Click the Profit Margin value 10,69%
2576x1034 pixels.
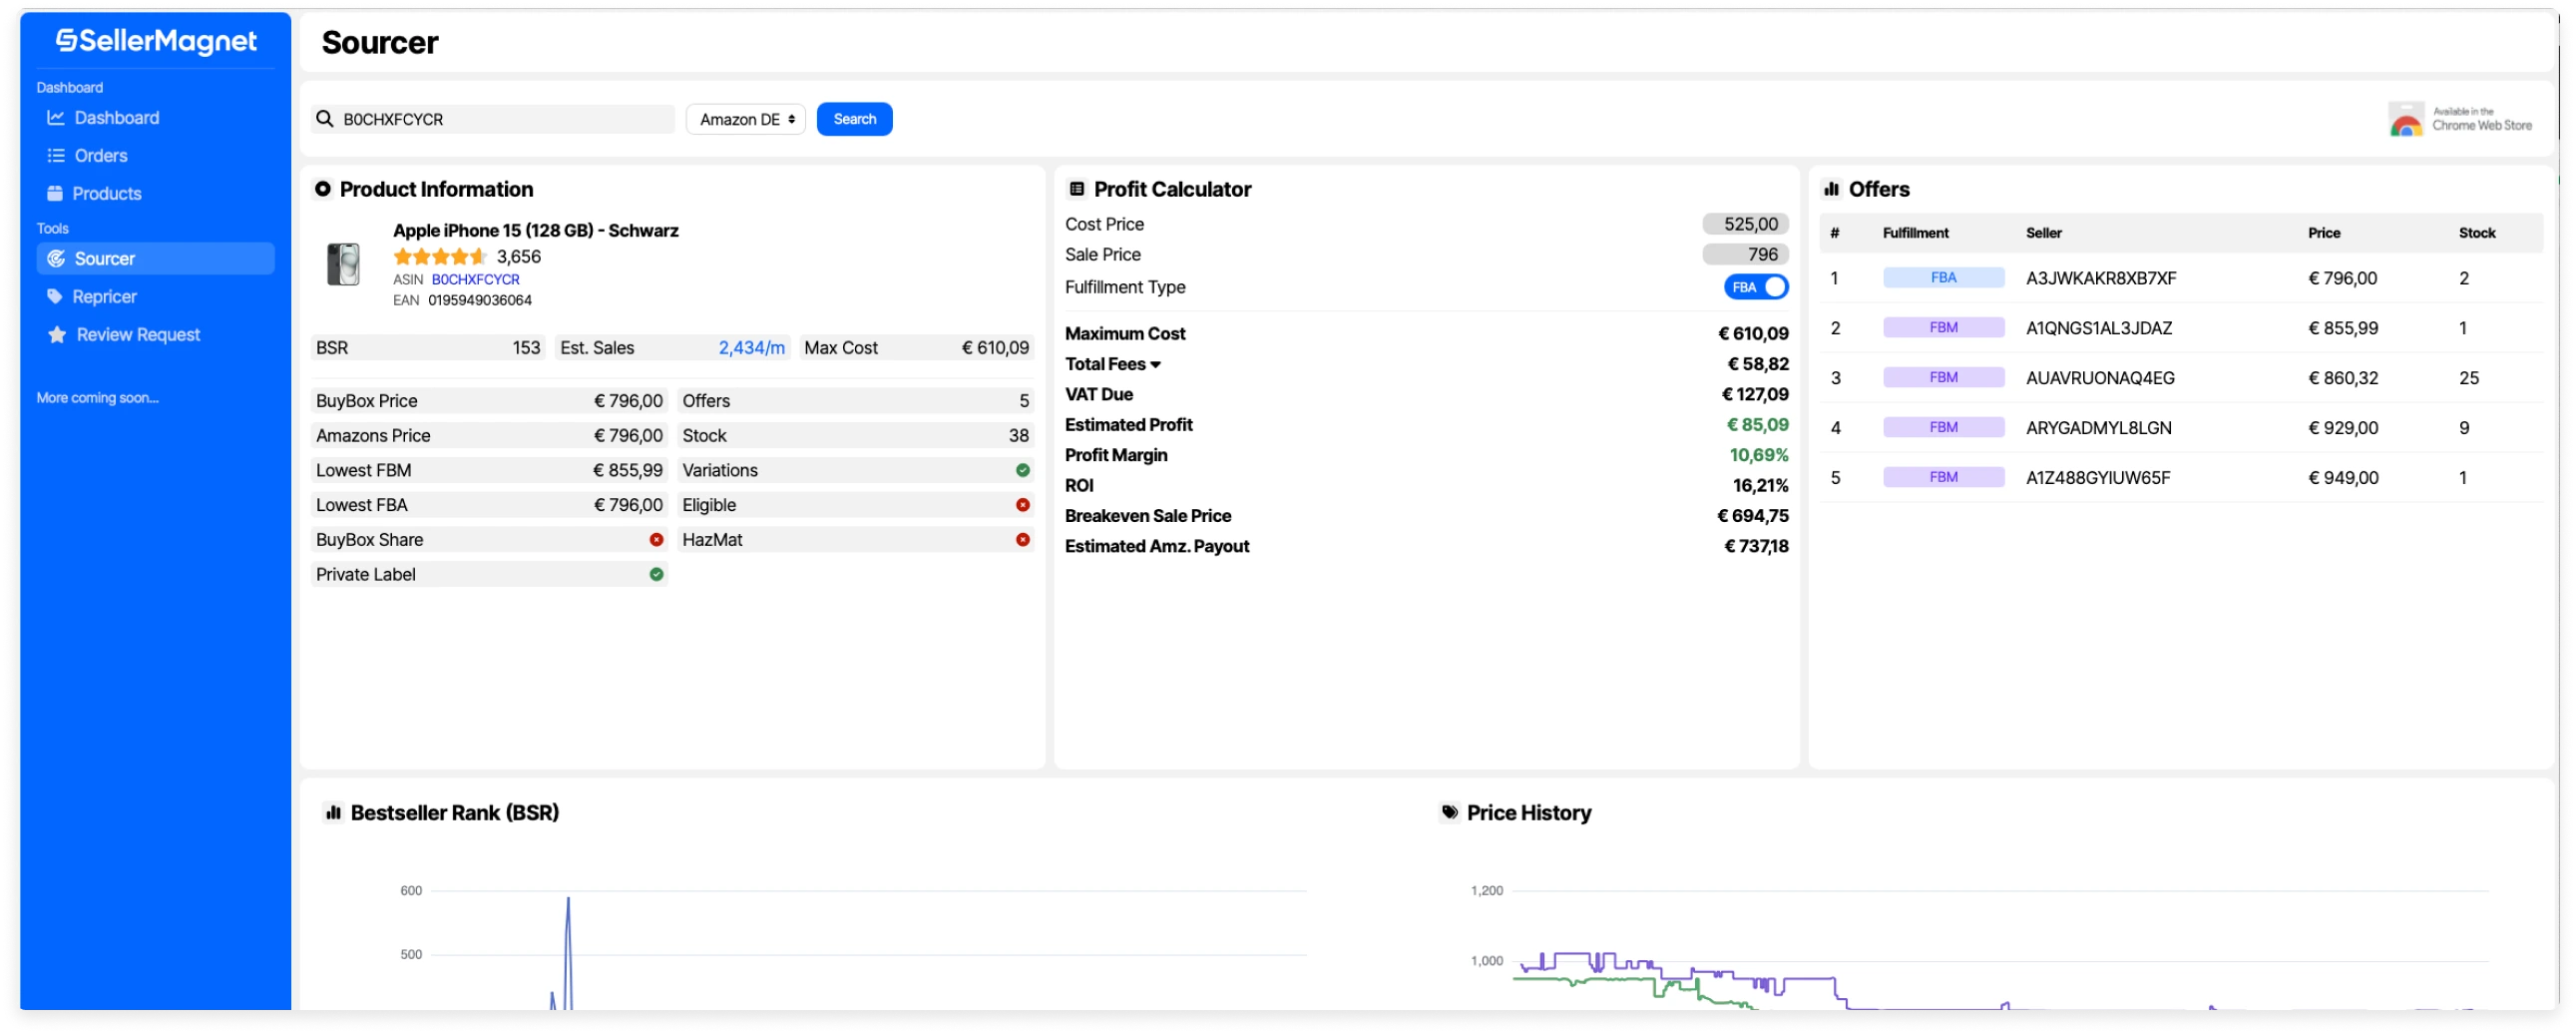1759,456
